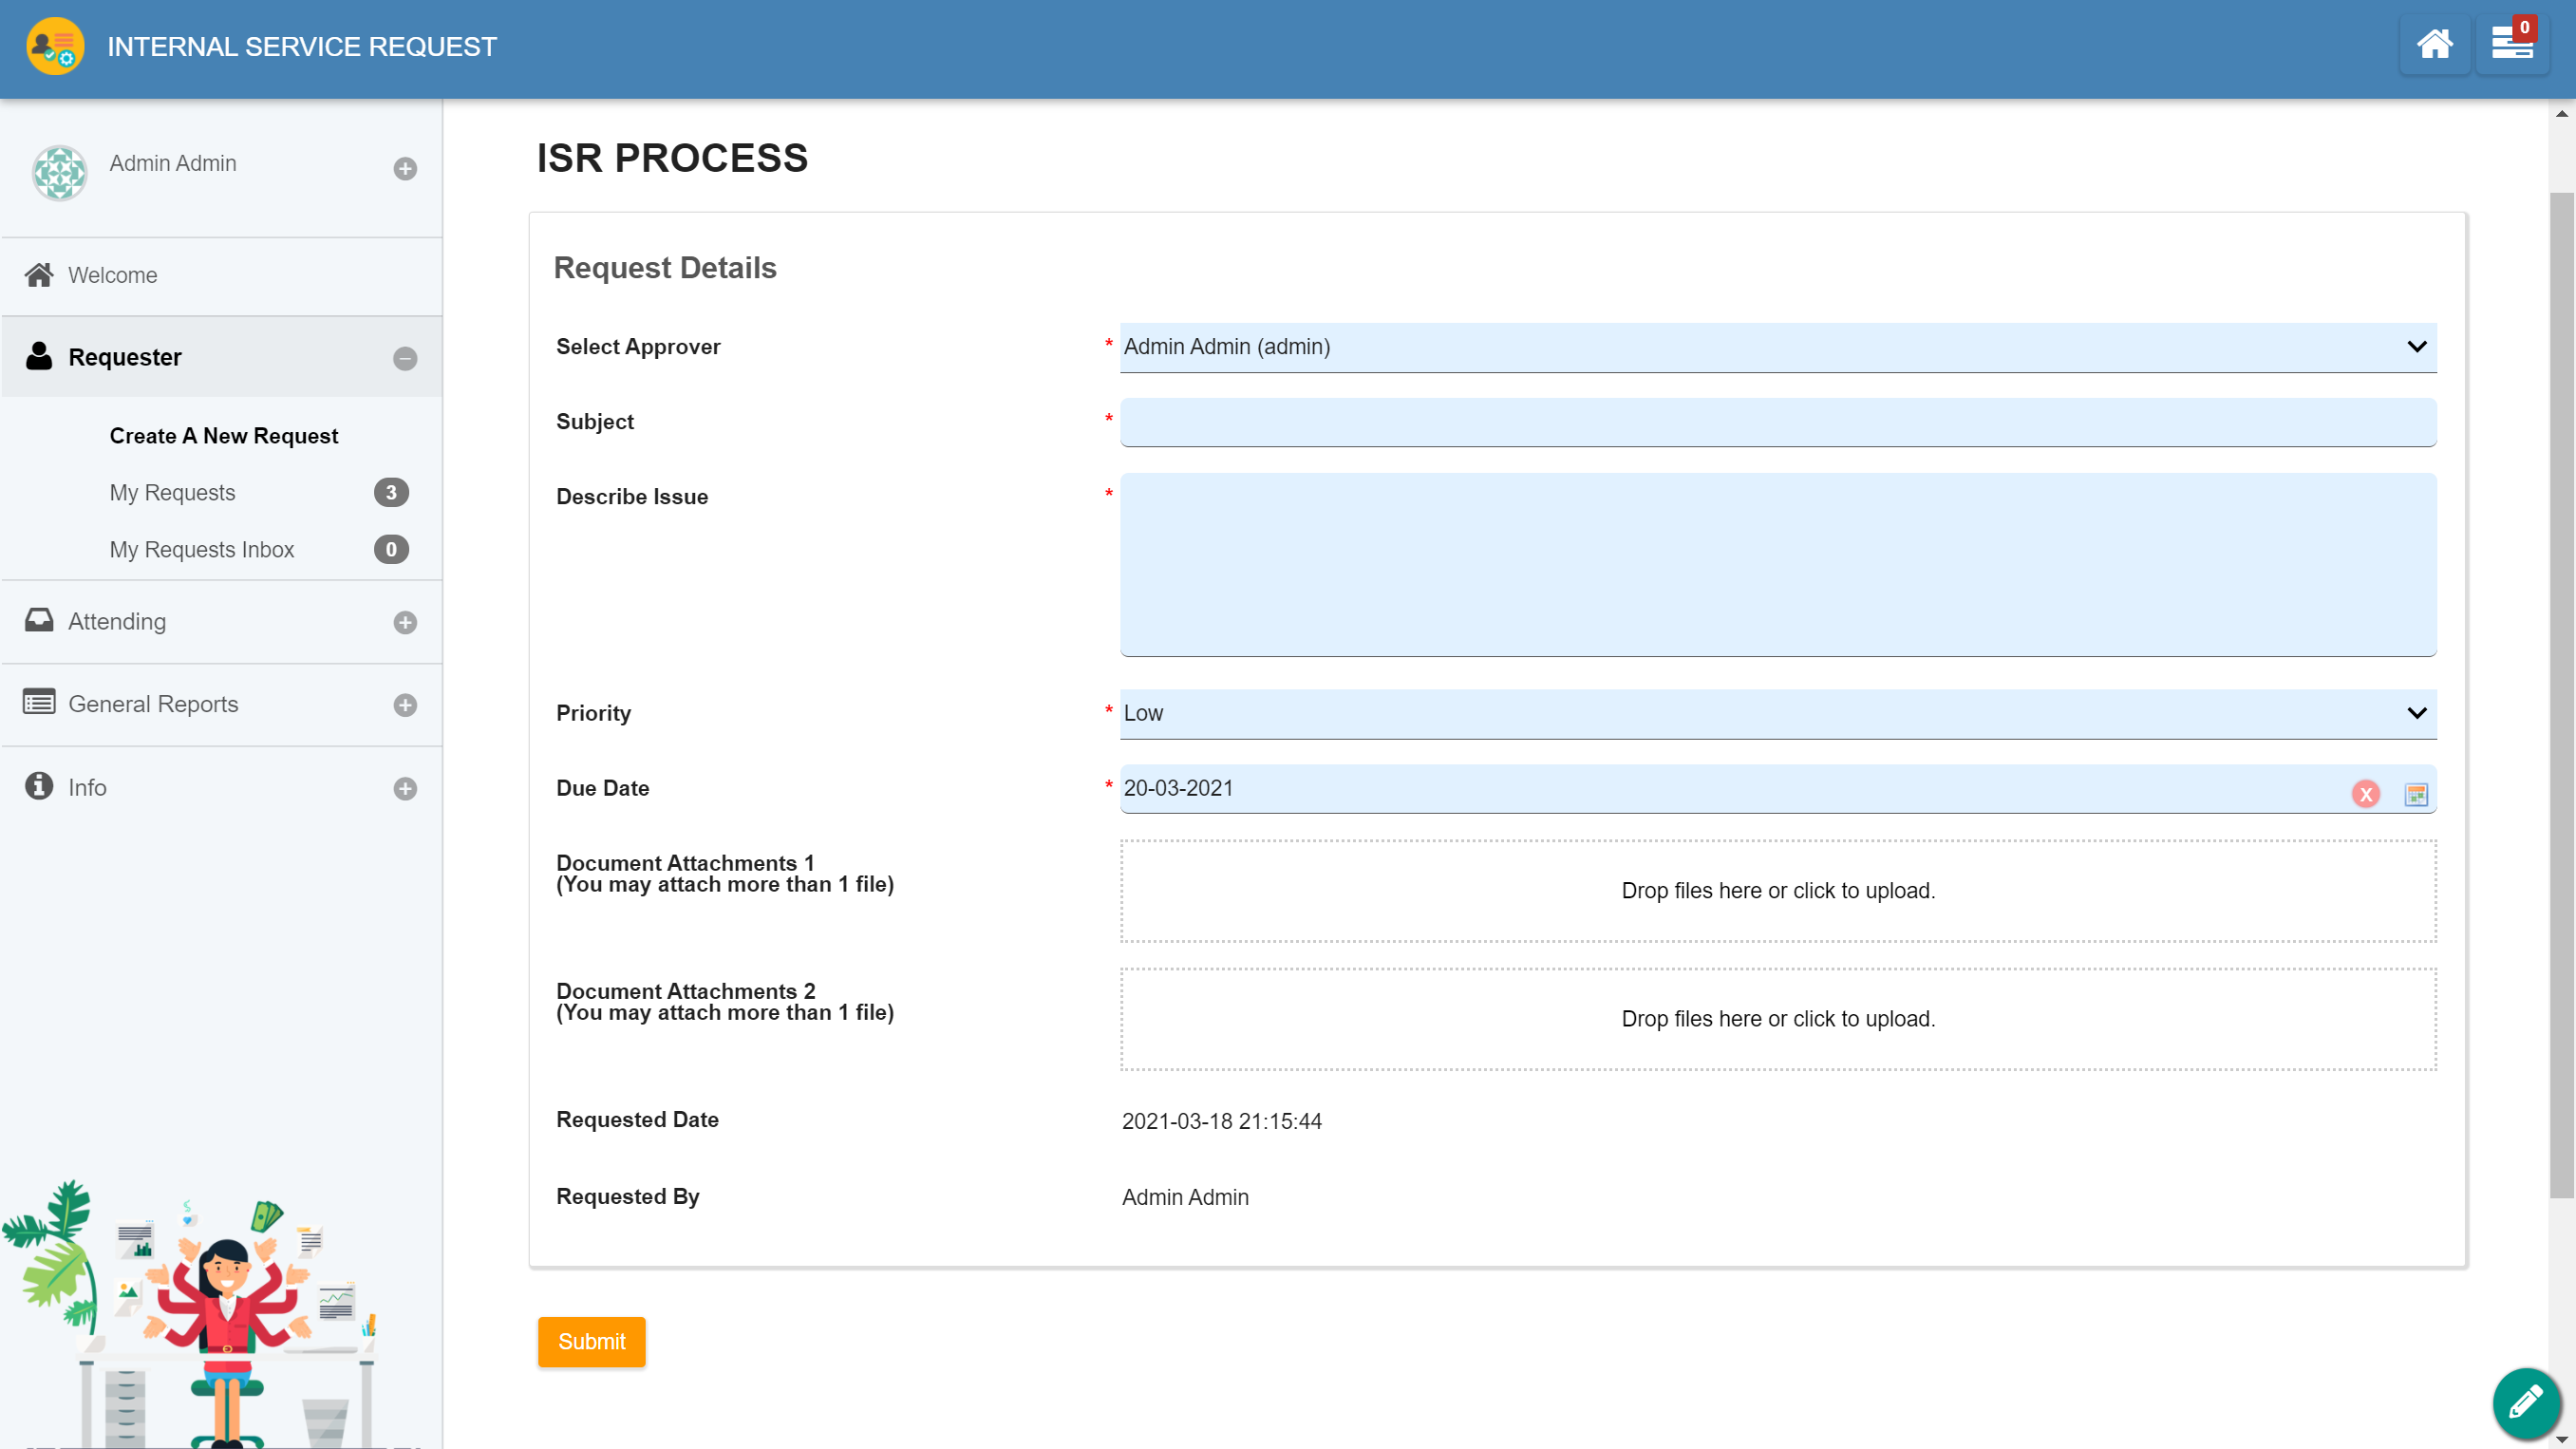This screenshot has width=2576, height=1449.
Task: Click the Admin Admin username in sidebar
Action: (x=173, y=163)
